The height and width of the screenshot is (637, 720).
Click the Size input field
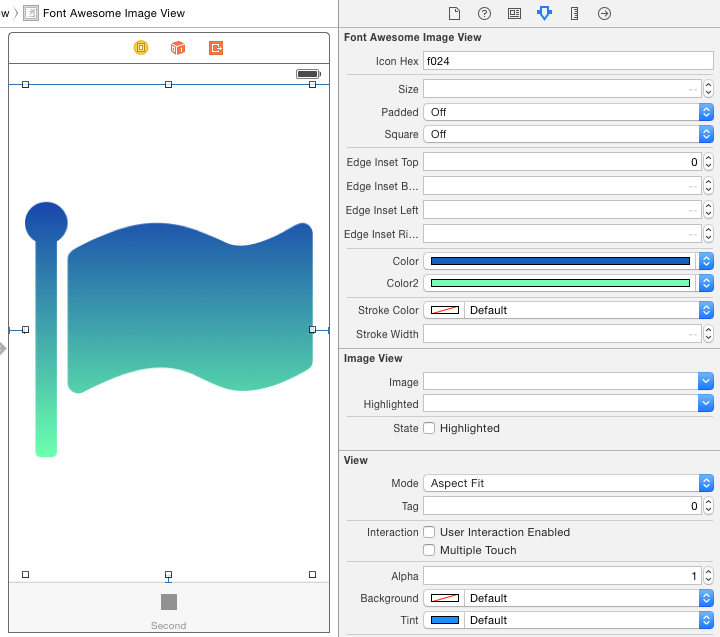click(562, 89)
